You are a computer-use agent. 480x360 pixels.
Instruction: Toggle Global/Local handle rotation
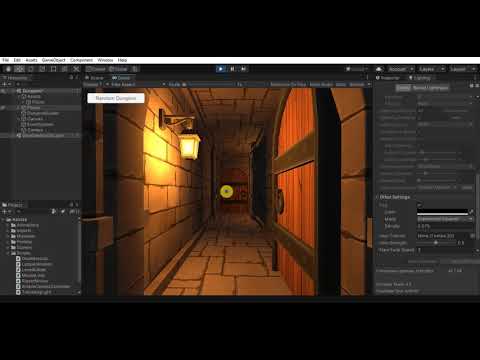(x=119, y=69)
